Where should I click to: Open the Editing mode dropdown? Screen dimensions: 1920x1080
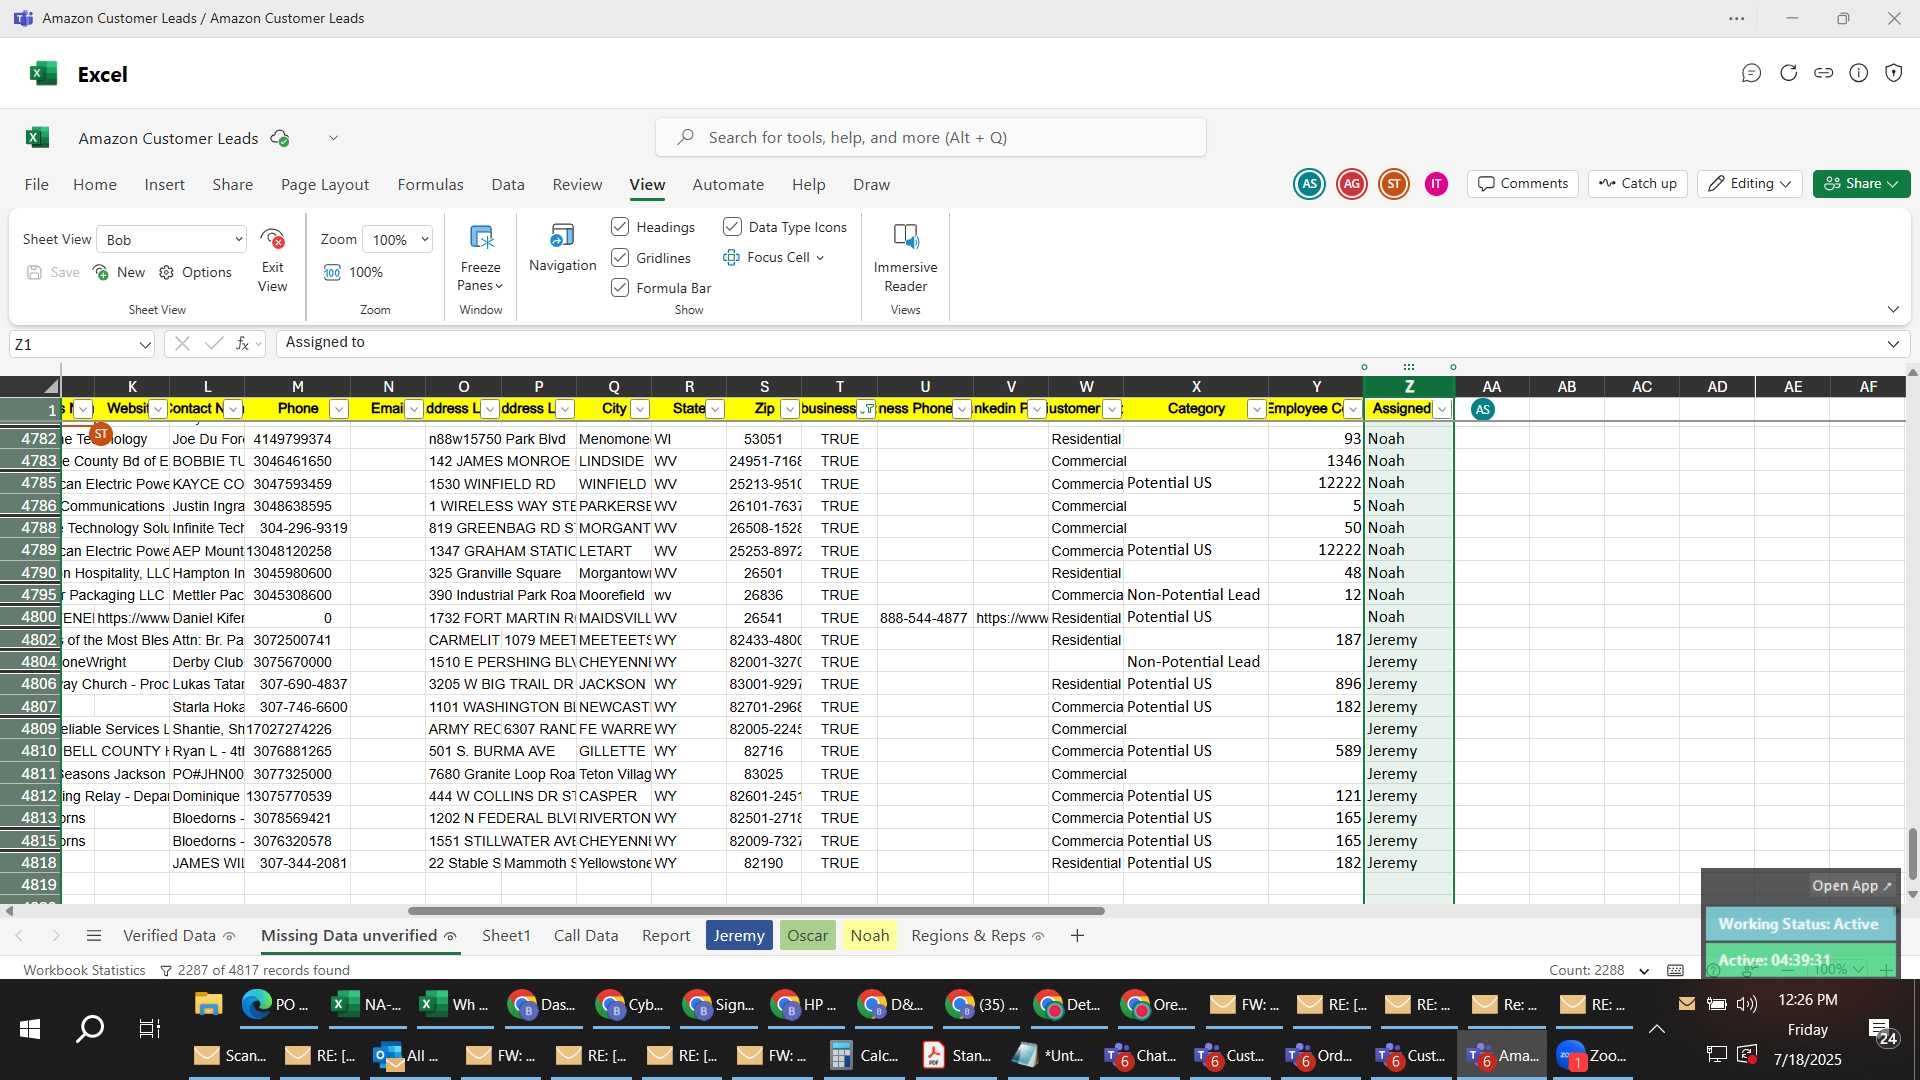pos(1750,184)
